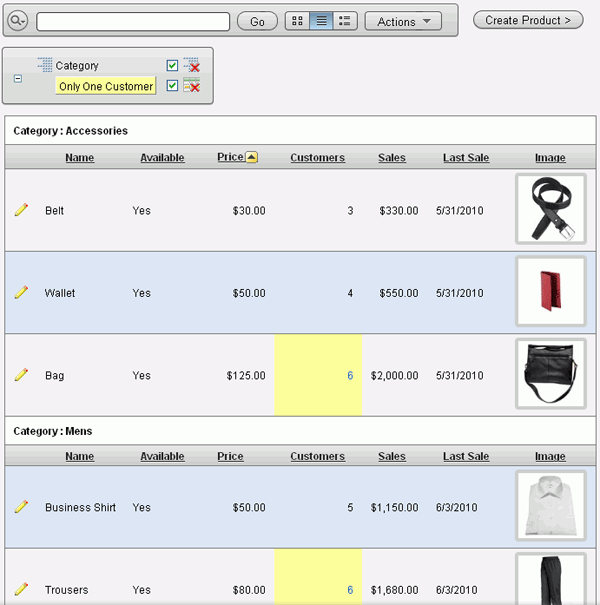Image resolution: width=600 pixels, height=605 pixels.
Task: Click the $1,680.00 sales value
Action: [x=394, y=590]
